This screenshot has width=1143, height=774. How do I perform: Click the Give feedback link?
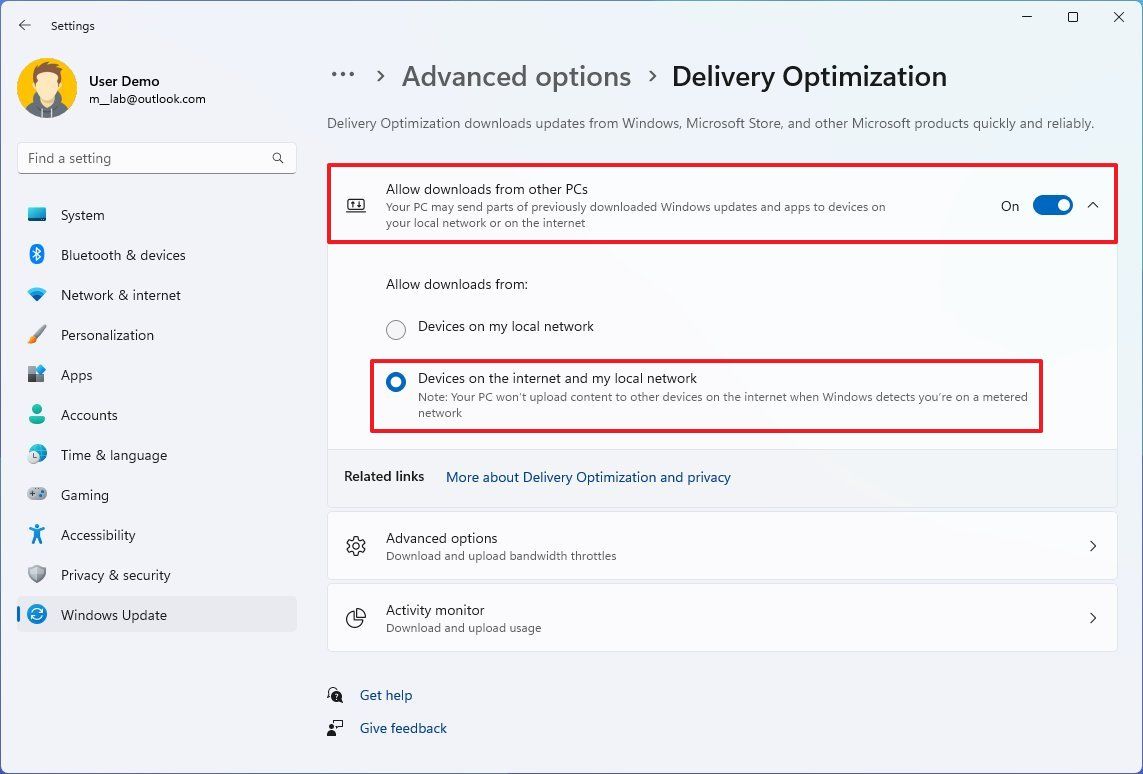[x=403, y=728]
